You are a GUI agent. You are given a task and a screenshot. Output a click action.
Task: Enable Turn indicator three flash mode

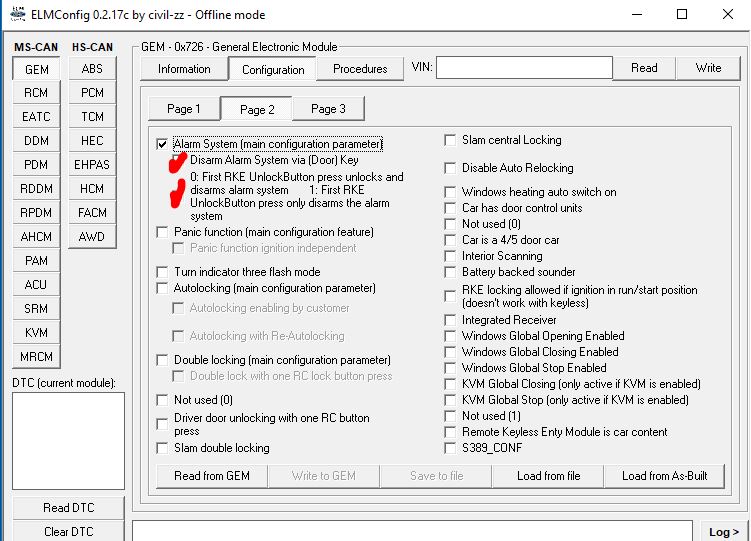(x=163, y=272)
